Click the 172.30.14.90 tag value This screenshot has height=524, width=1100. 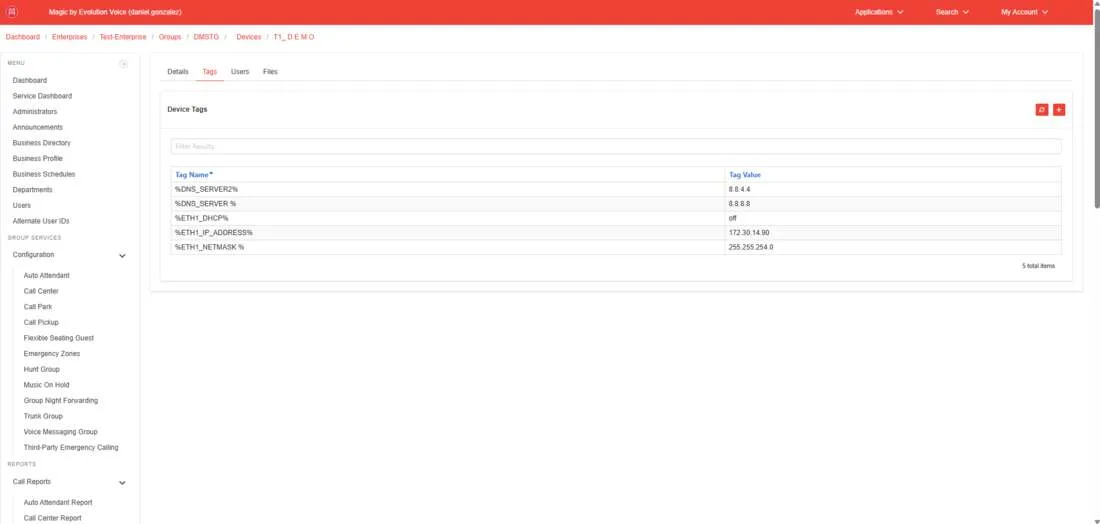(749, 232)
